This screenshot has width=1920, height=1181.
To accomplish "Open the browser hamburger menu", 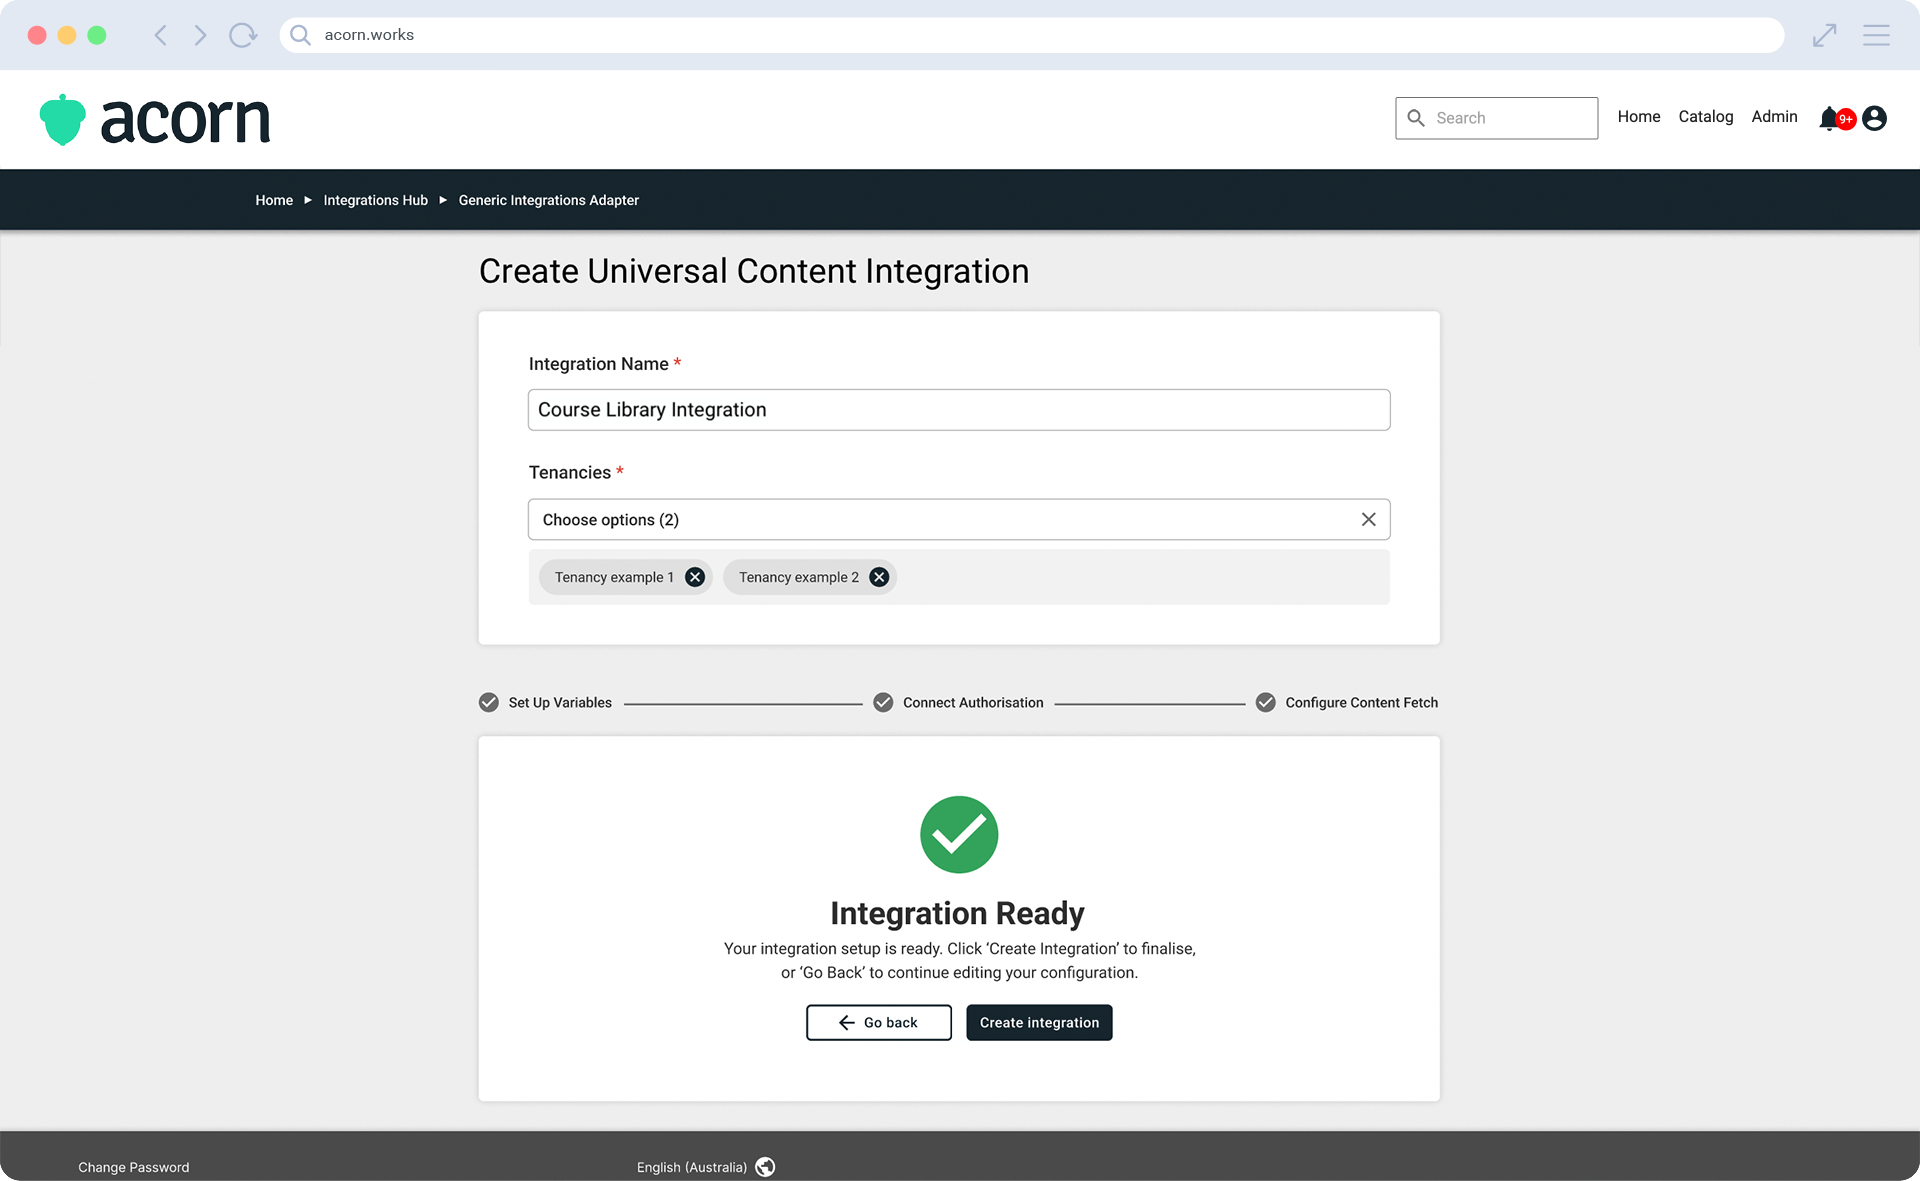I will coord(1876,35).
